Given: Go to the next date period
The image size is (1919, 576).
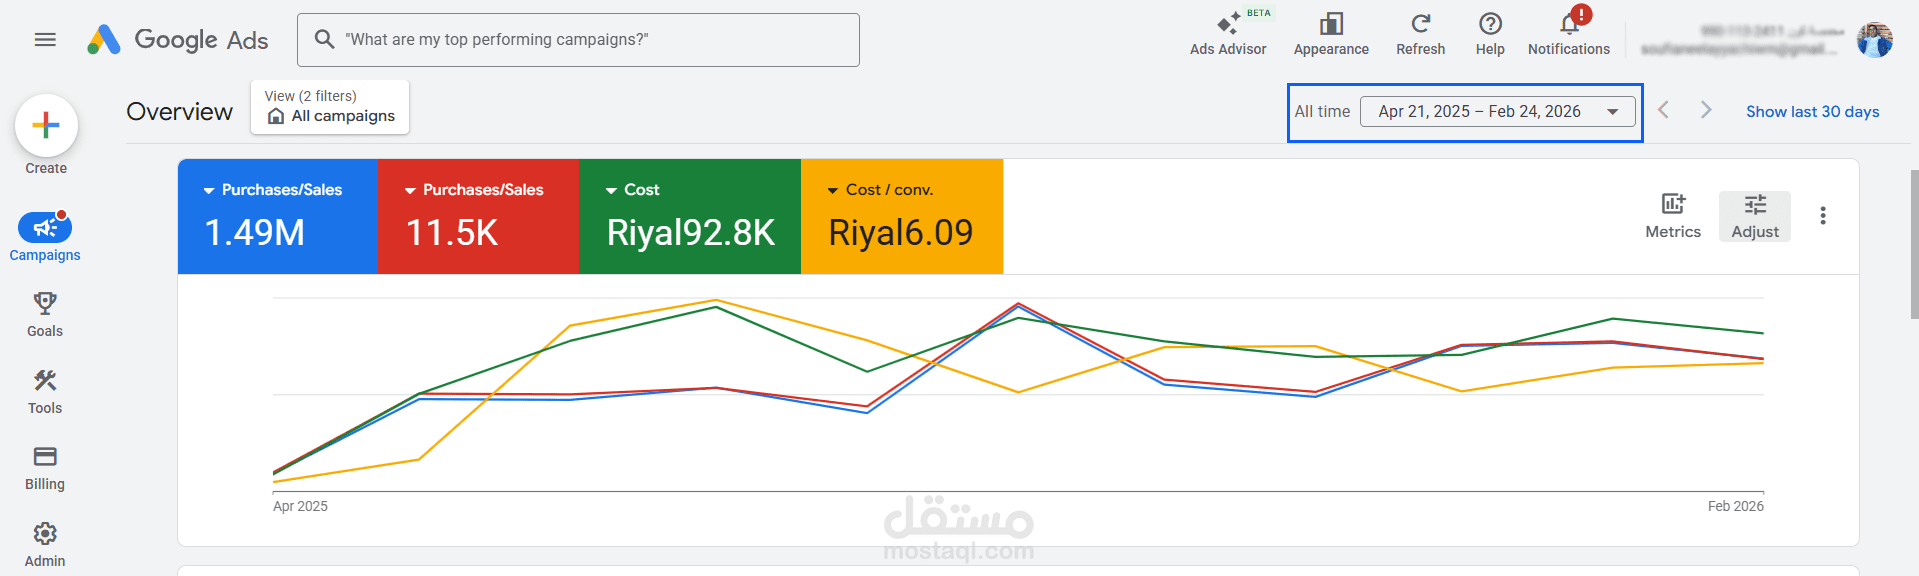Looking at the screenshot, I should [1706, 110].
